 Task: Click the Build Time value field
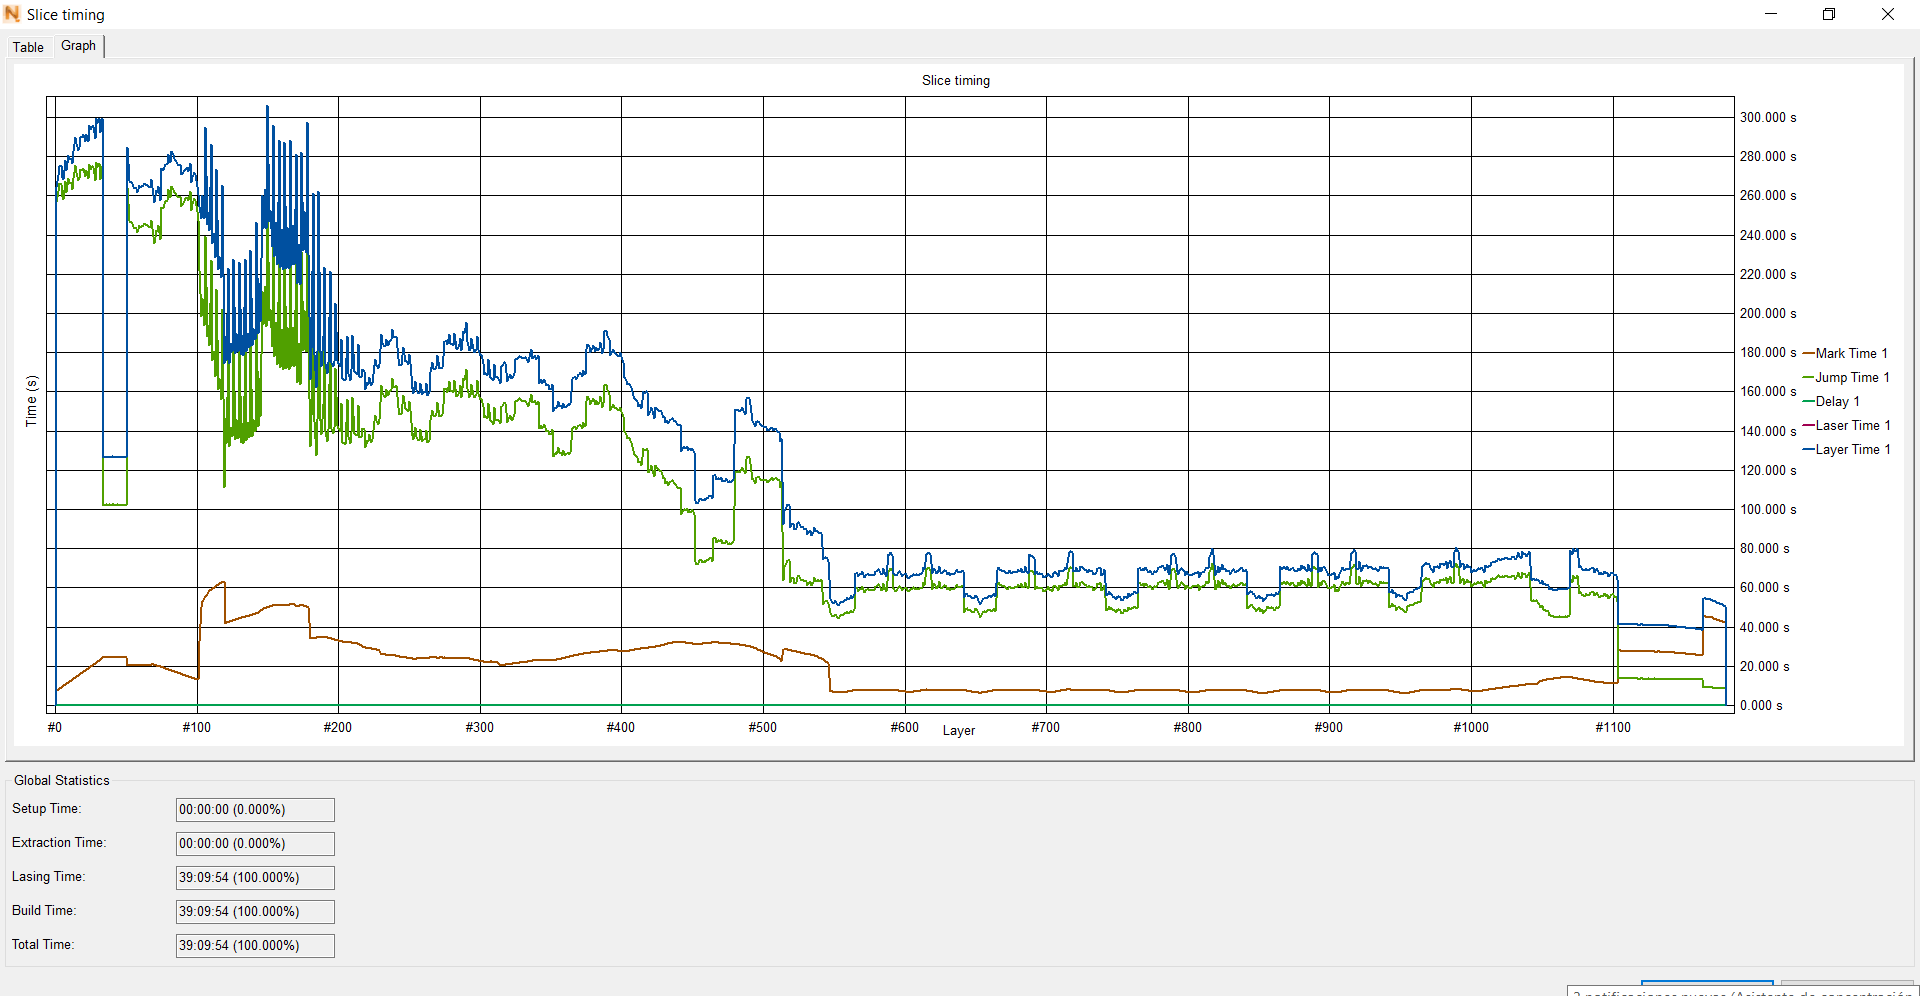tap(255, 912)
